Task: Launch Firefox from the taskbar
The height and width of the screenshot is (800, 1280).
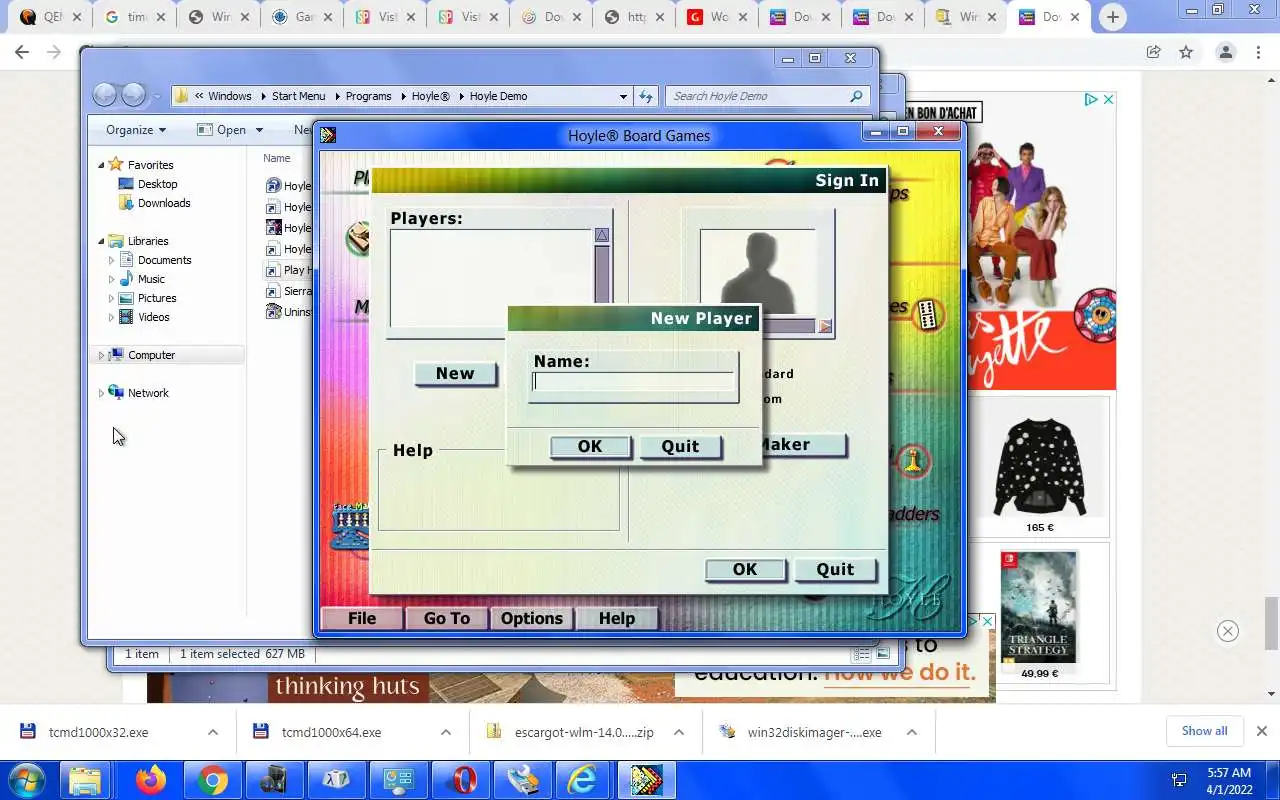Action: coord(151,780)
